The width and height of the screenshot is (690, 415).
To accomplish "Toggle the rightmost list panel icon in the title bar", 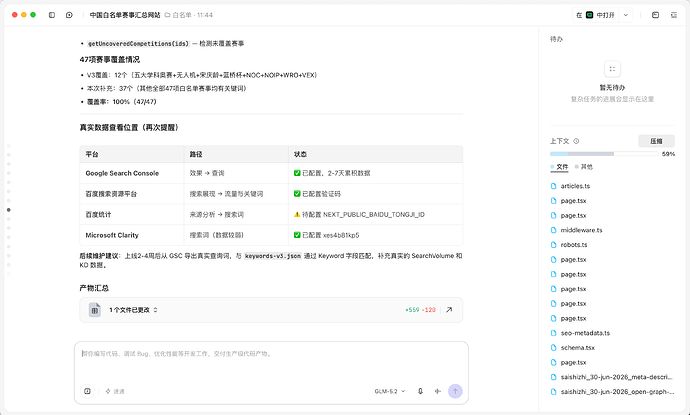I will click(x=674, y=15).
